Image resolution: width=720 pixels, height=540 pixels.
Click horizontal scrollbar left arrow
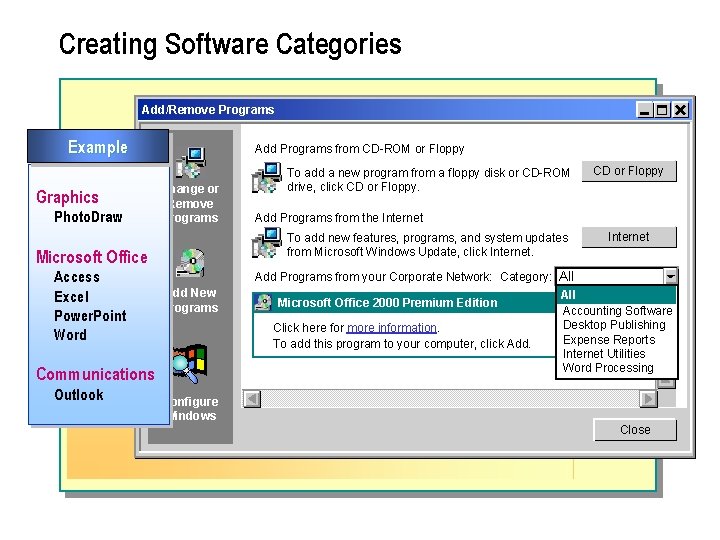252,399
